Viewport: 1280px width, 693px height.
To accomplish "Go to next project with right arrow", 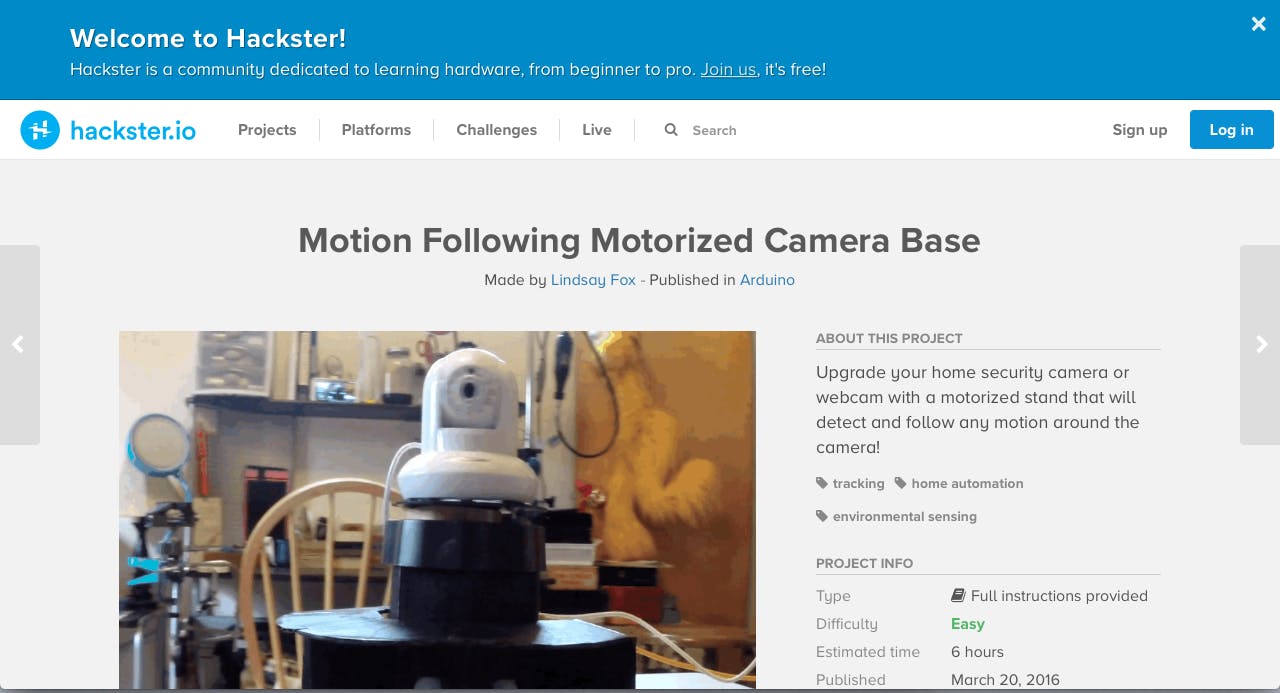I will click(1260, 344).
